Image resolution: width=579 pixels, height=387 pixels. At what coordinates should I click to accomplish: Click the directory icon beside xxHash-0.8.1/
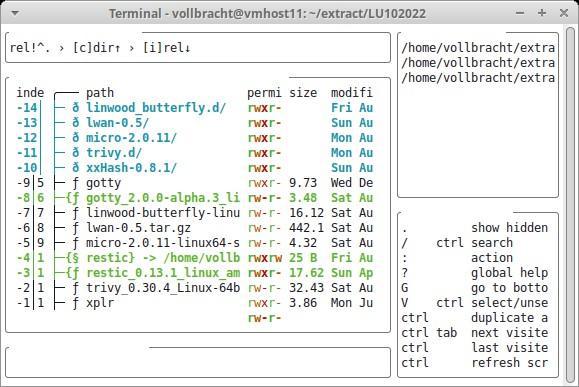click(x=76, y=168)
